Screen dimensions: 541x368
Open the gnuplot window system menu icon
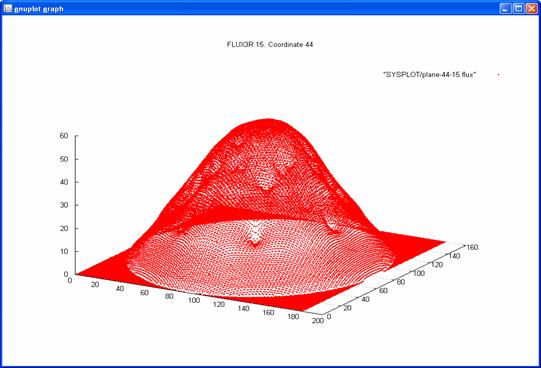click(x=8, y=8)
